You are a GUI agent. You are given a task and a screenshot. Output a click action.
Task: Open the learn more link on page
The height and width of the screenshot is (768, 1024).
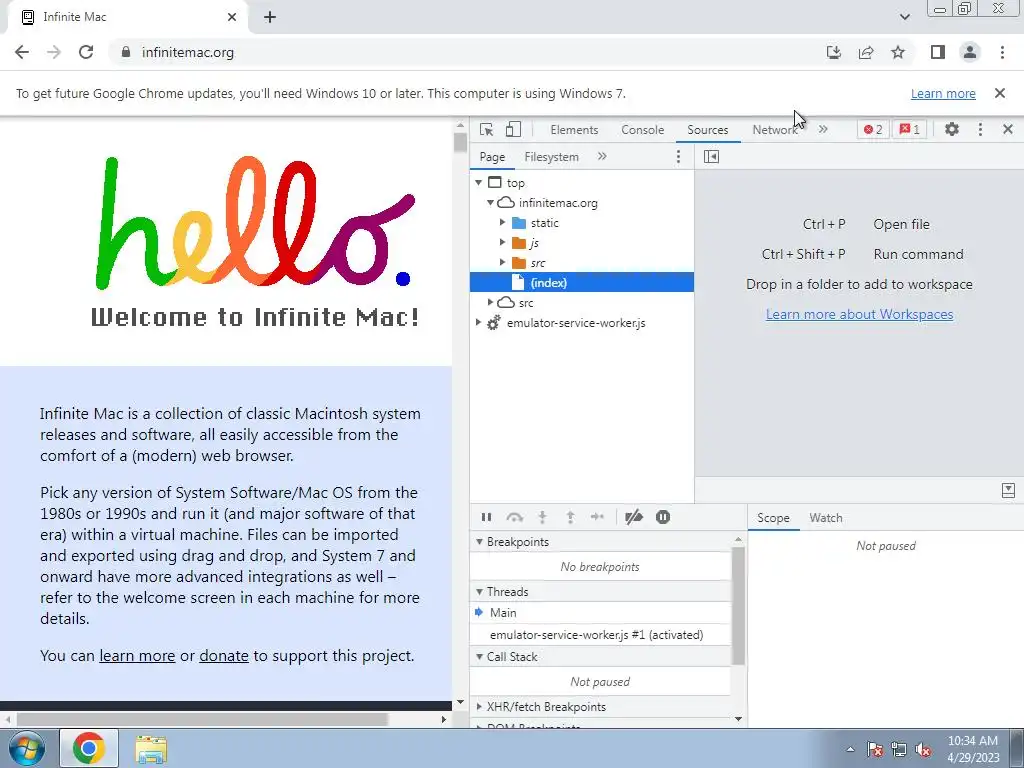coord(137,656)
